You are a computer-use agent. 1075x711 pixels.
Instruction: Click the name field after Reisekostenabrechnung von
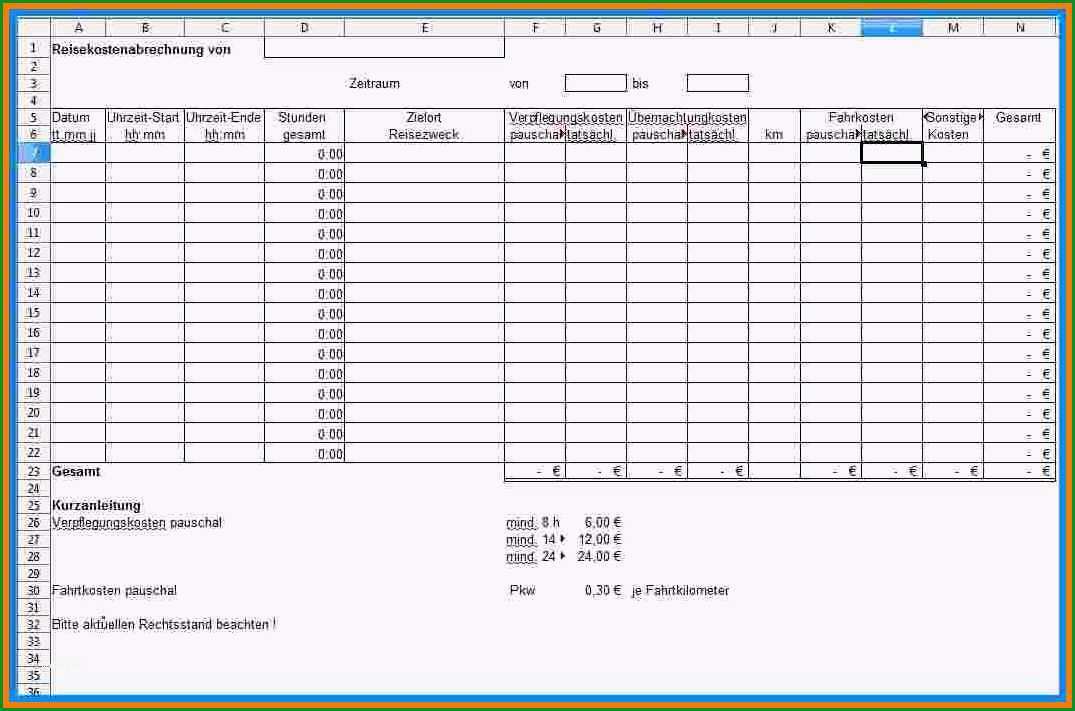pos(384,48)
